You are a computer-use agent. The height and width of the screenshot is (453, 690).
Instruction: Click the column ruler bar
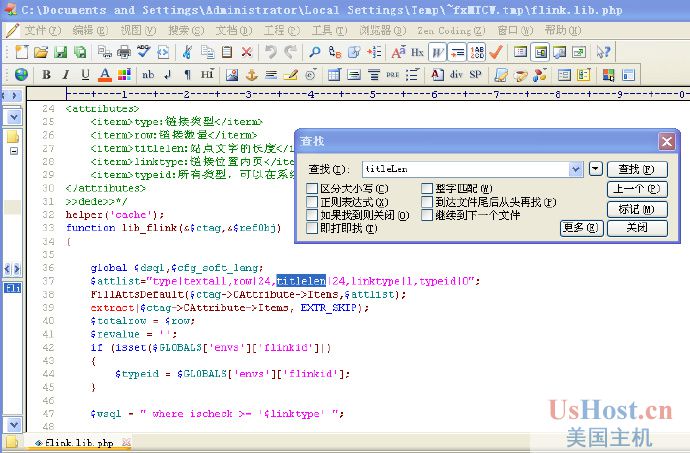coord(357,94)
